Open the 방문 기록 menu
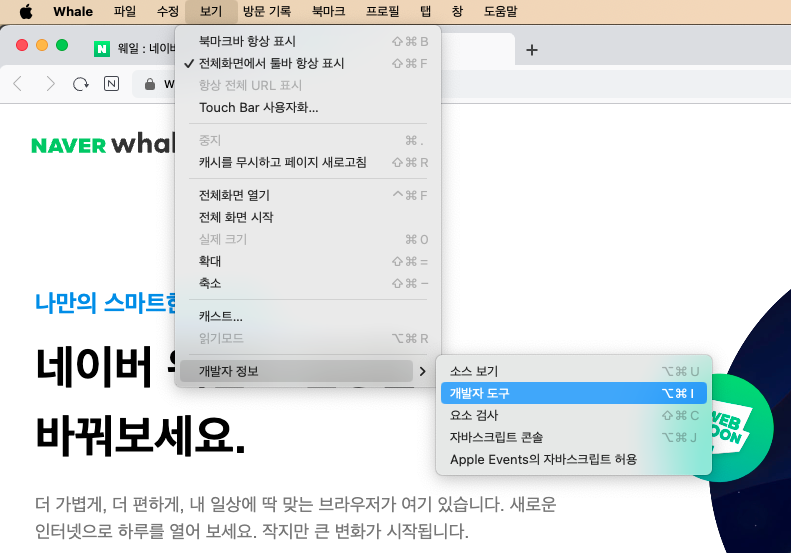The height and width of the screenshot is (553, 791). tap(267, 11)
